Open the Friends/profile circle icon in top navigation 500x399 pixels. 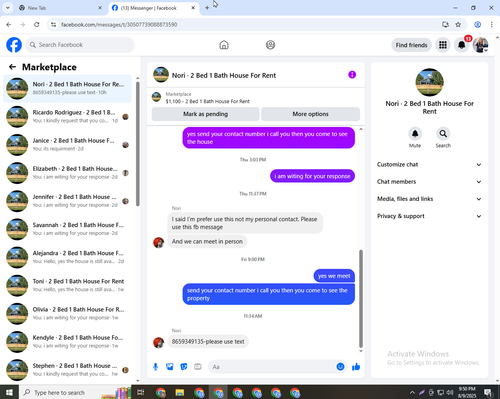tap(270, 45)
